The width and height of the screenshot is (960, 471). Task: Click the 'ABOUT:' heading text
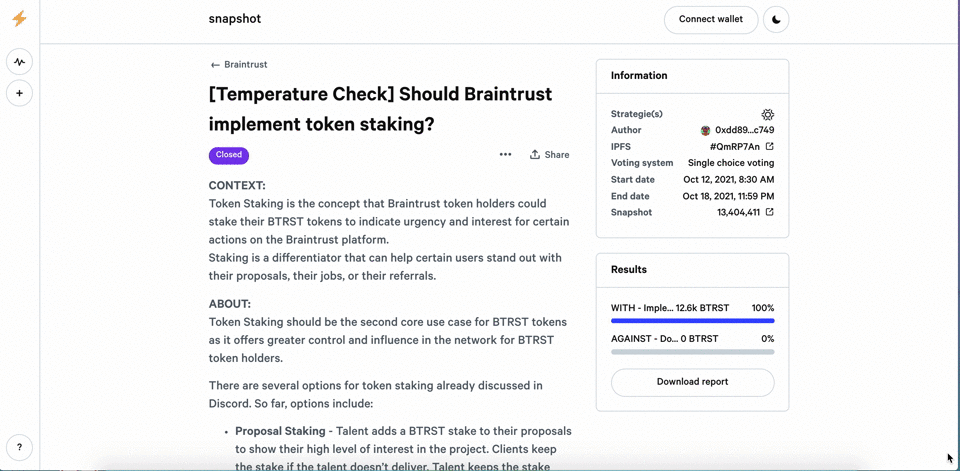click(230, 304)
